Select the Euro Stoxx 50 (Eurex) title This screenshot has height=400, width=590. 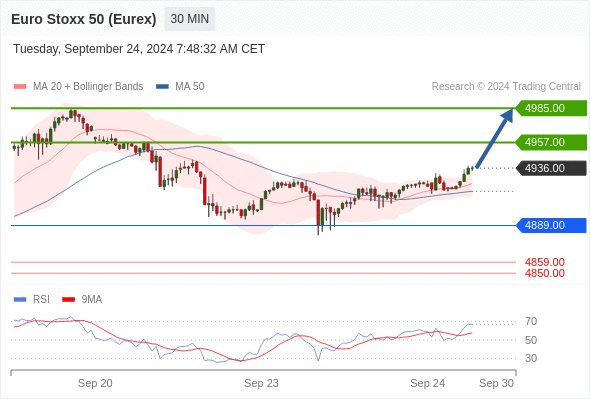[x=84, y=19]
